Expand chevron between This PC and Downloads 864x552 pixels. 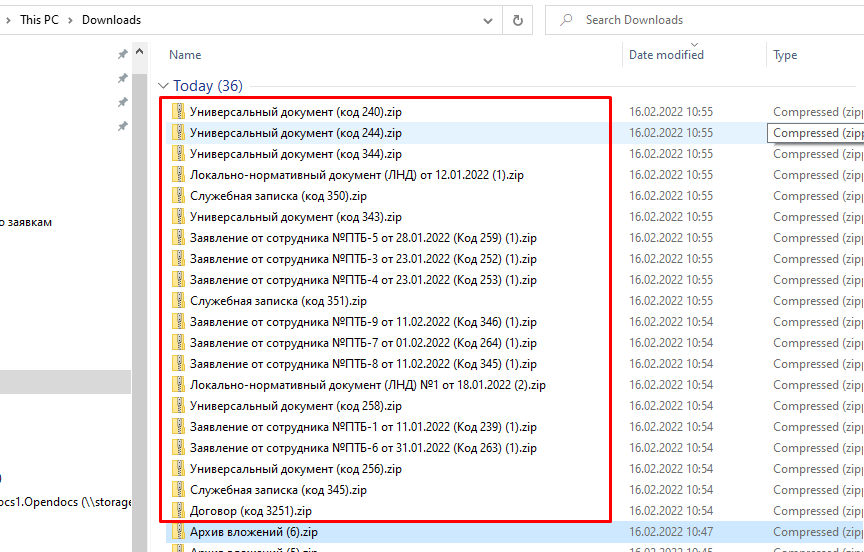click(71, 20)
